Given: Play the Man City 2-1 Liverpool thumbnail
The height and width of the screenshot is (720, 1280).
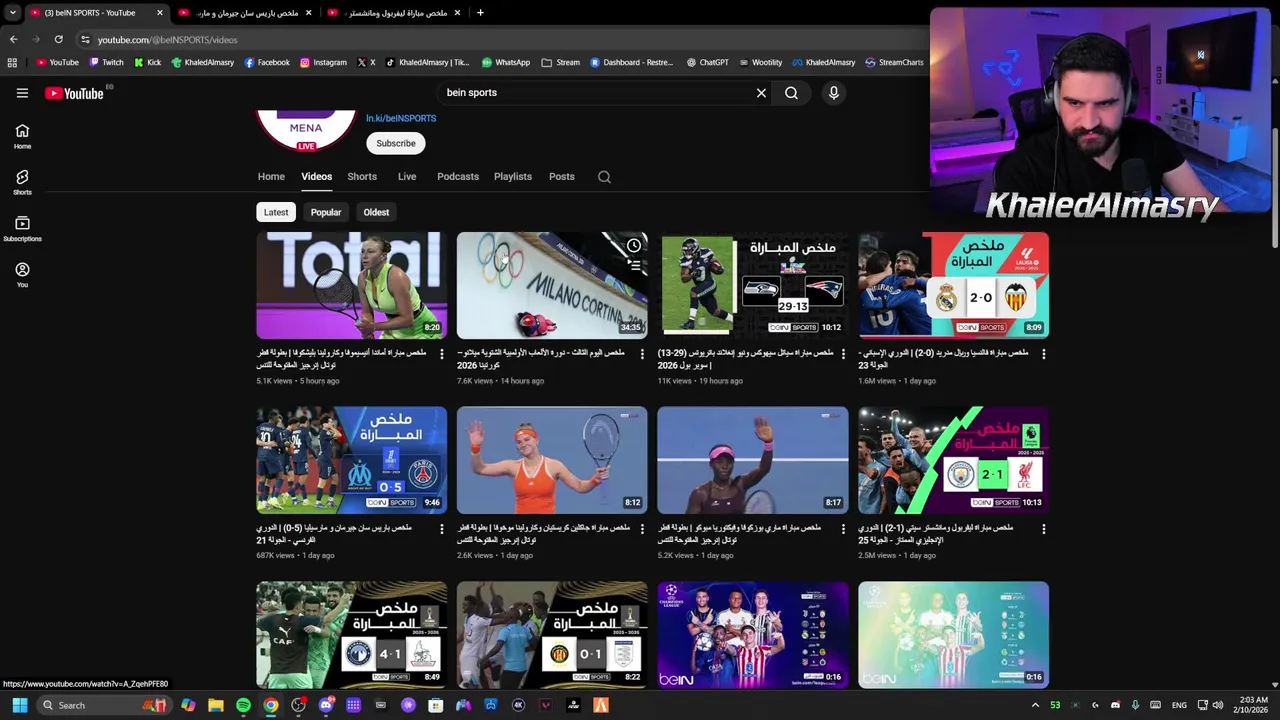Looking at the screenshot, I should point(953,460).
